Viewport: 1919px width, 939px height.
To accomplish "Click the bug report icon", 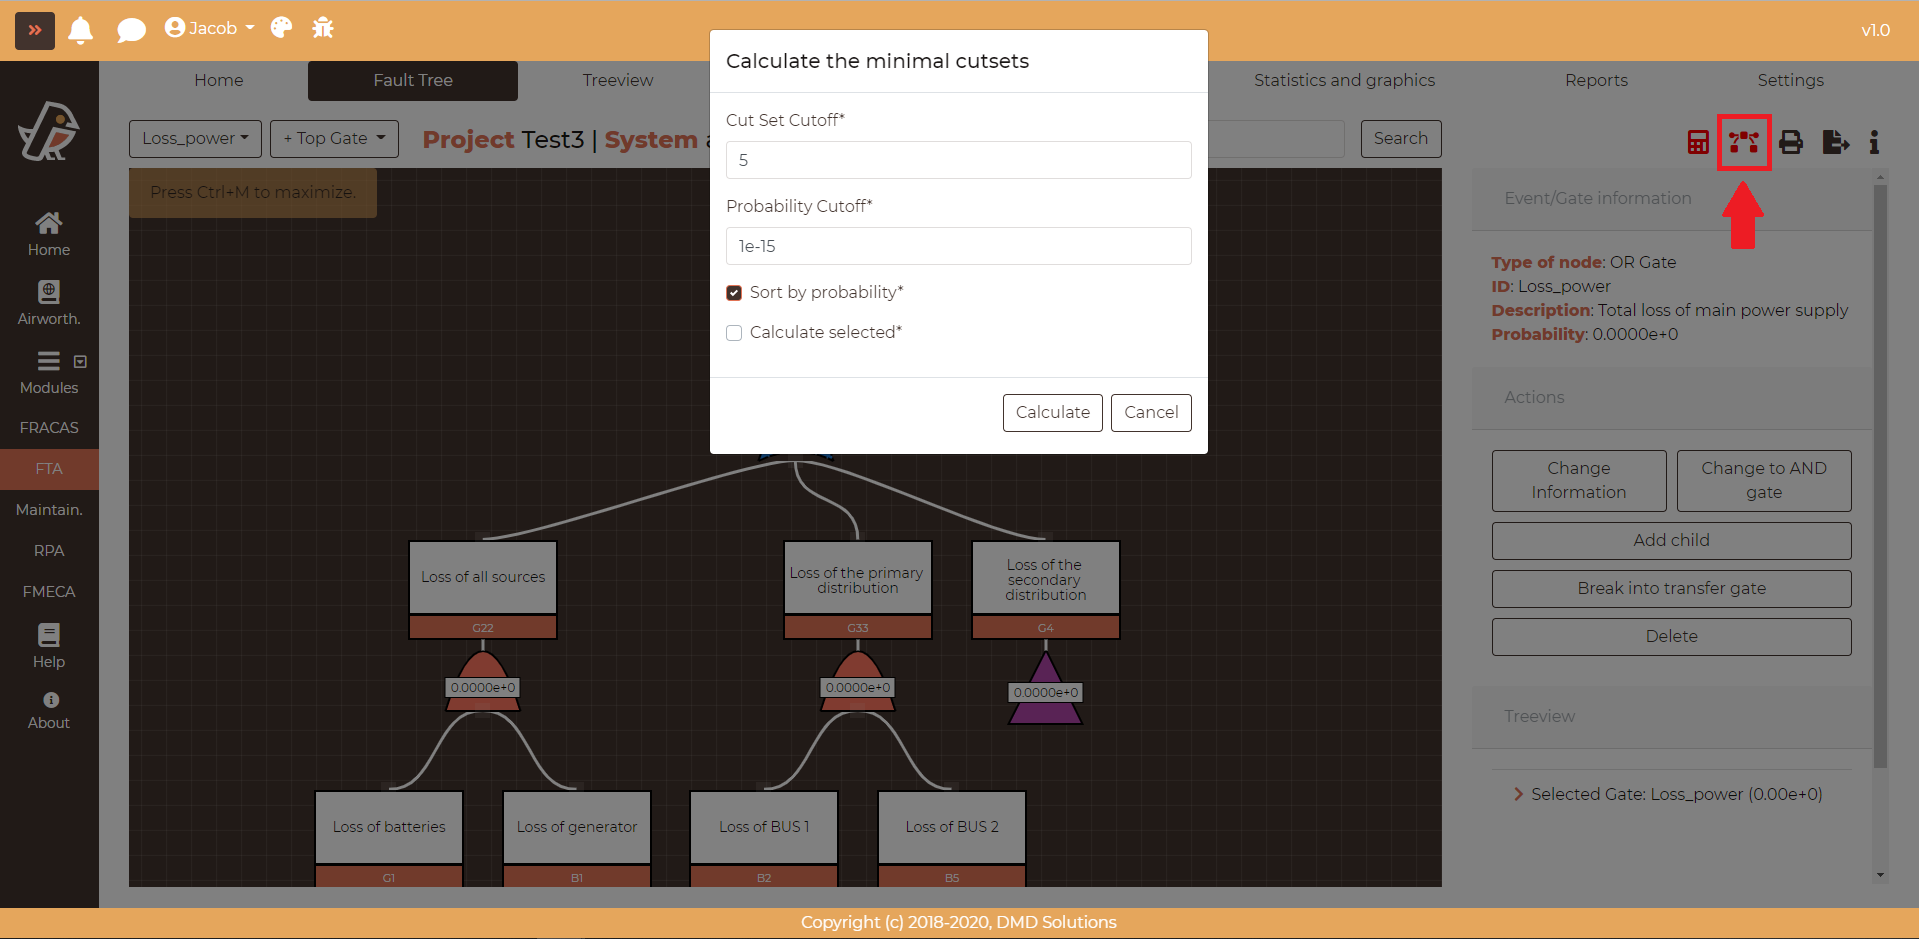I will click(x=323, y=28).
